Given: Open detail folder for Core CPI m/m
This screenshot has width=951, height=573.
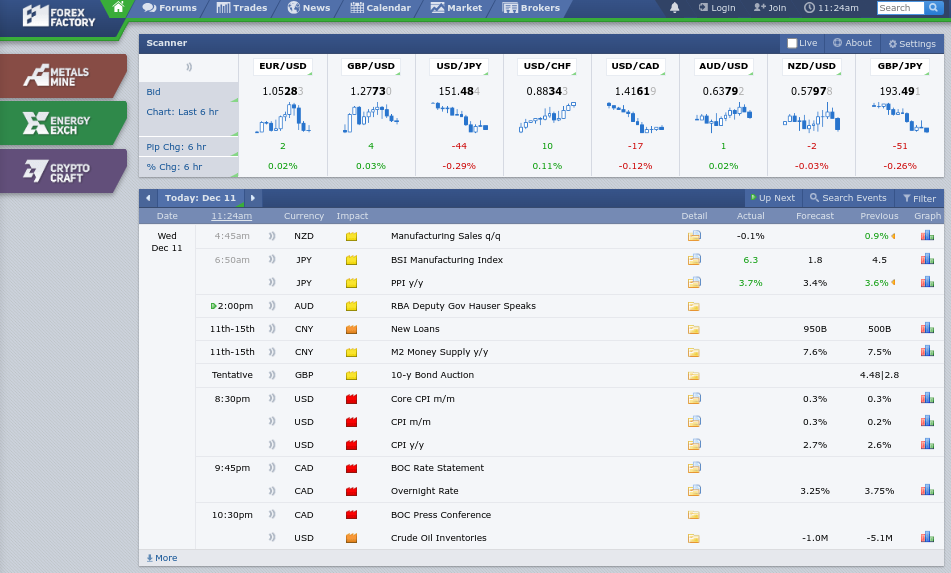Looking at the screenshot, I should click(x=694, y=399).
